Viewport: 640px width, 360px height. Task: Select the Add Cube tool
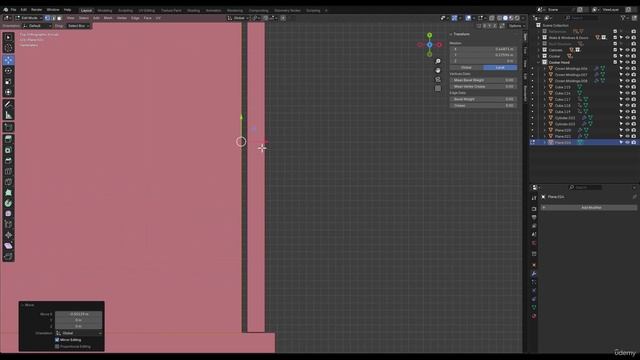pos(8,127)
